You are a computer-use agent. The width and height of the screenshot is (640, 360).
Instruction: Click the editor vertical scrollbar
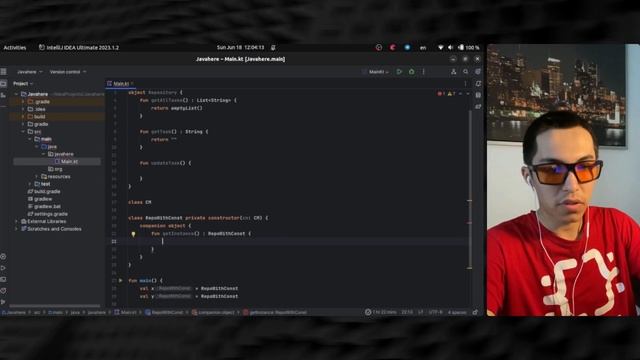469,189
